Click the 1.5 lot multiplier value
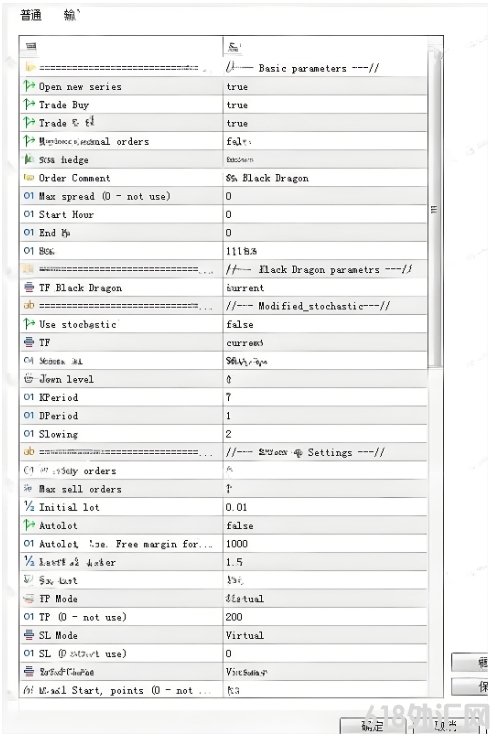 [x=234, y=562]
